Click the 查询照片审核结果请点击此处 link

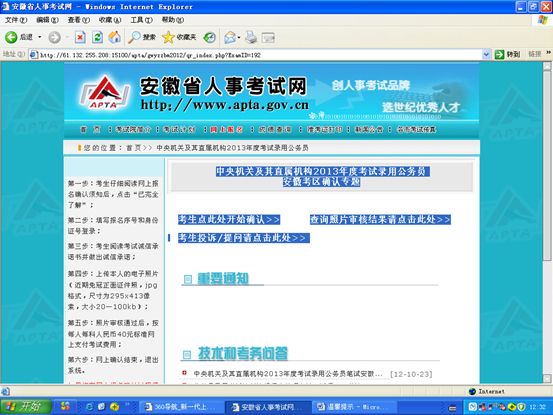pos(380,220)
